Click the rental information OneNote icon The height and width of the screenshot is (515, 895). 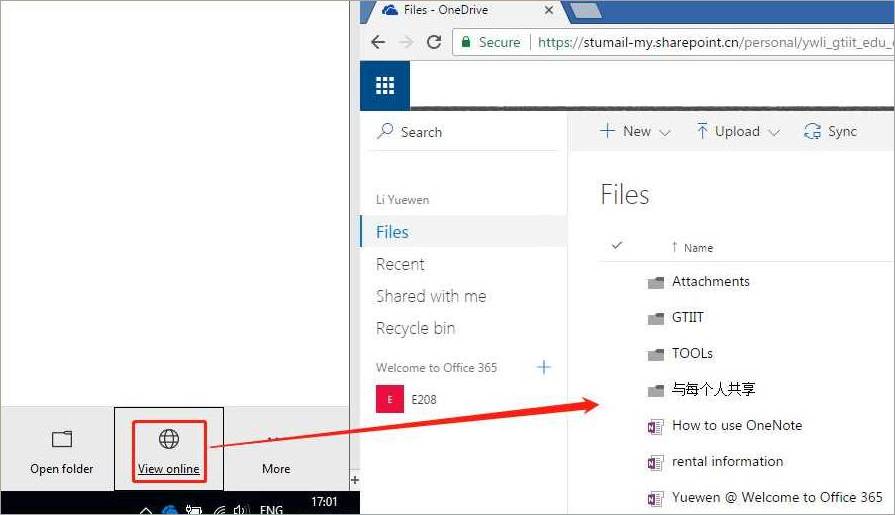click(x=655, y=462)
